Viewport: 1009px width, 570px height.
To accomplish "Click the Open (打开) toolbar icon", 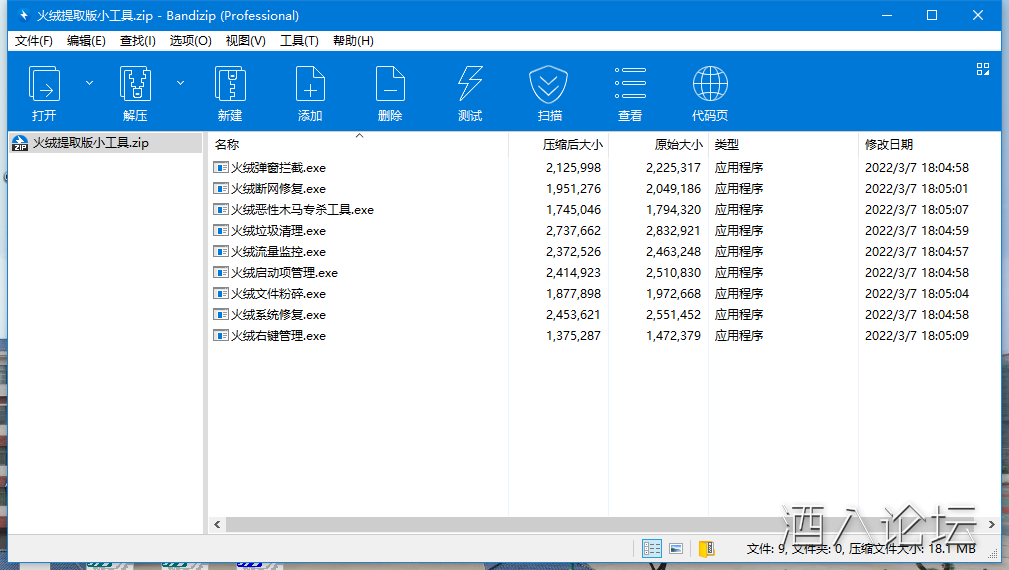I will click(x=44, y=84).
